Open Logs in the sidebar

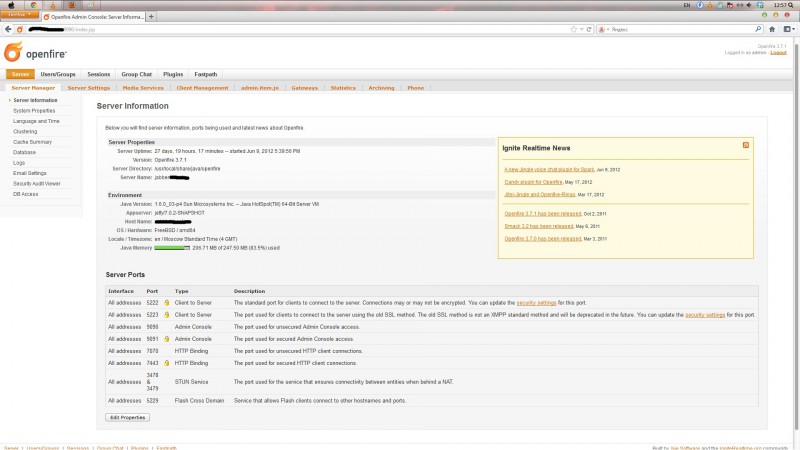point(19,163)
